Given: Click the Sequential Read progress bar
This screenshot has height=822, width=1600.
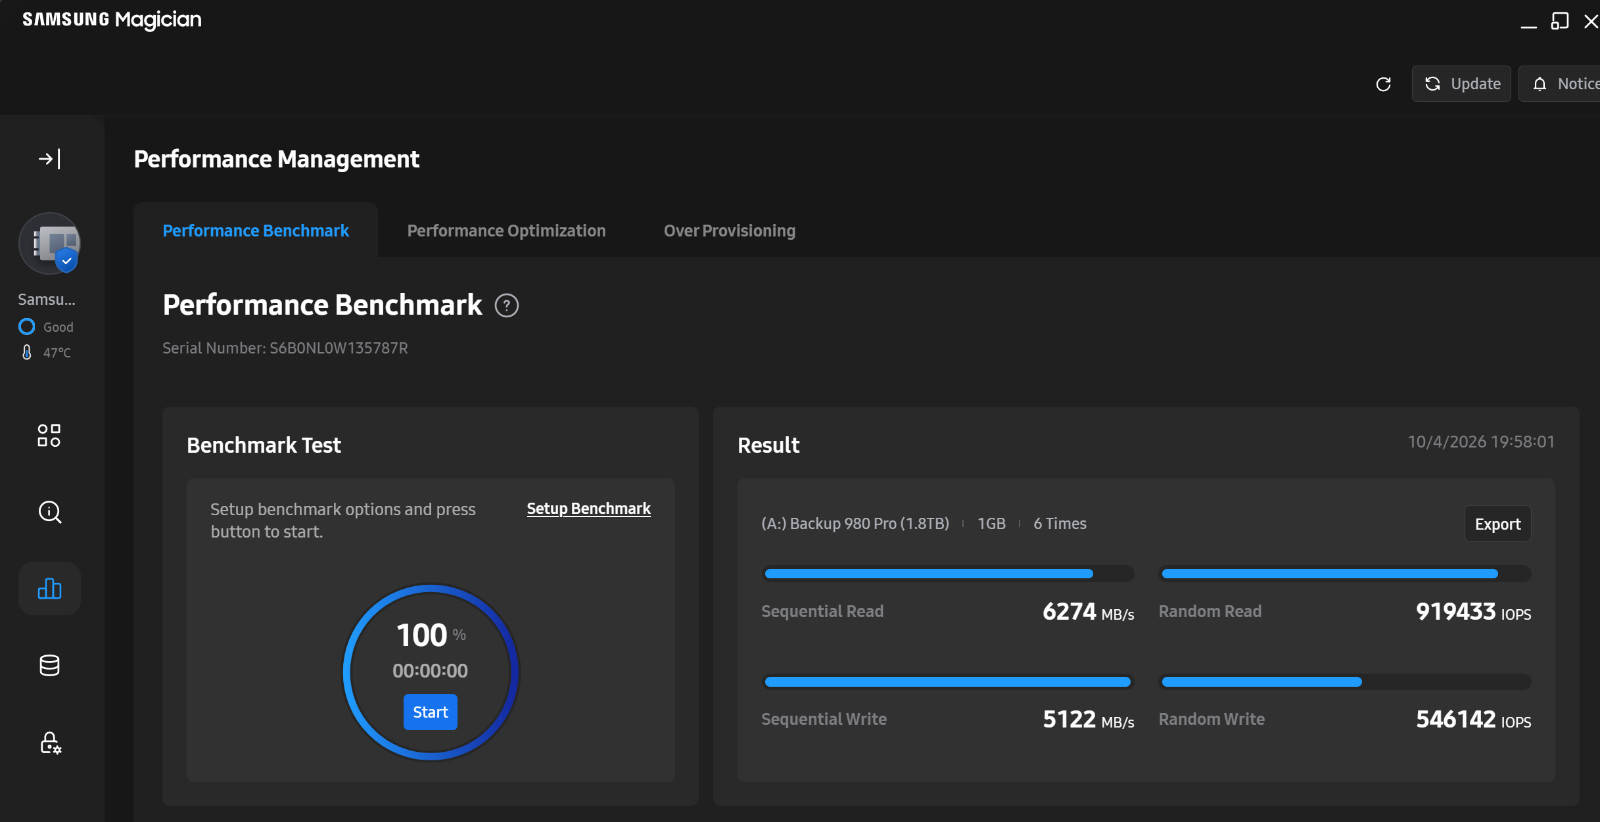Looking at the screenshot, I should pyautogui.click(x=948, y=574).
